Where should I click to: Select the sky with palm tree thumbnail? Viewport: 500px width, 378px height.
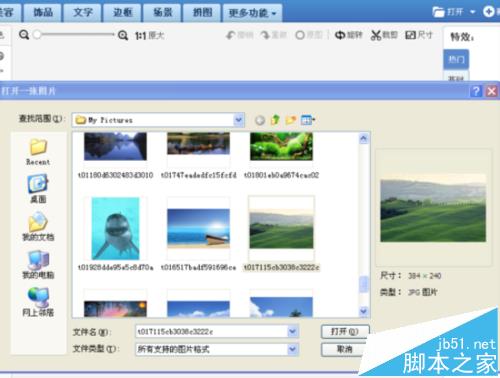[281, 307]
